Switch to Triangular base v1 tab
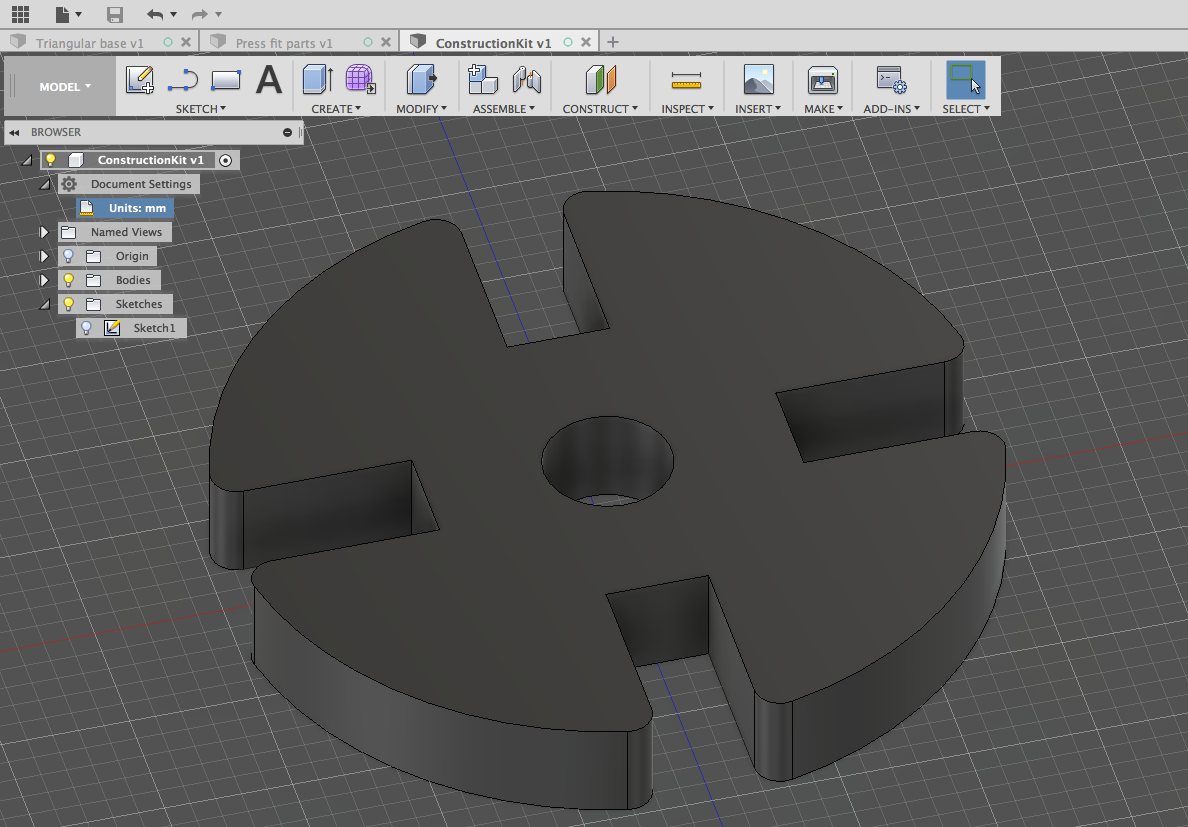This screenshot has height=827, width=1188. 89,43
